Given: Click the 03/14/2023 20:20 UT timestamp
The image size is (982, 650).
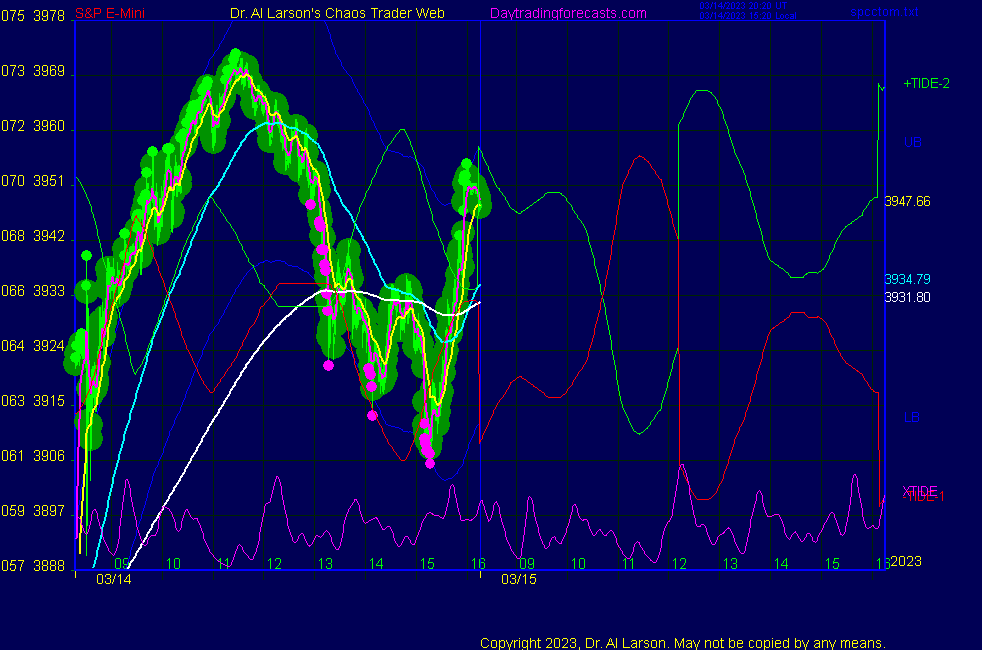Looking at the screenshot, I should click(x=743, y=6).
